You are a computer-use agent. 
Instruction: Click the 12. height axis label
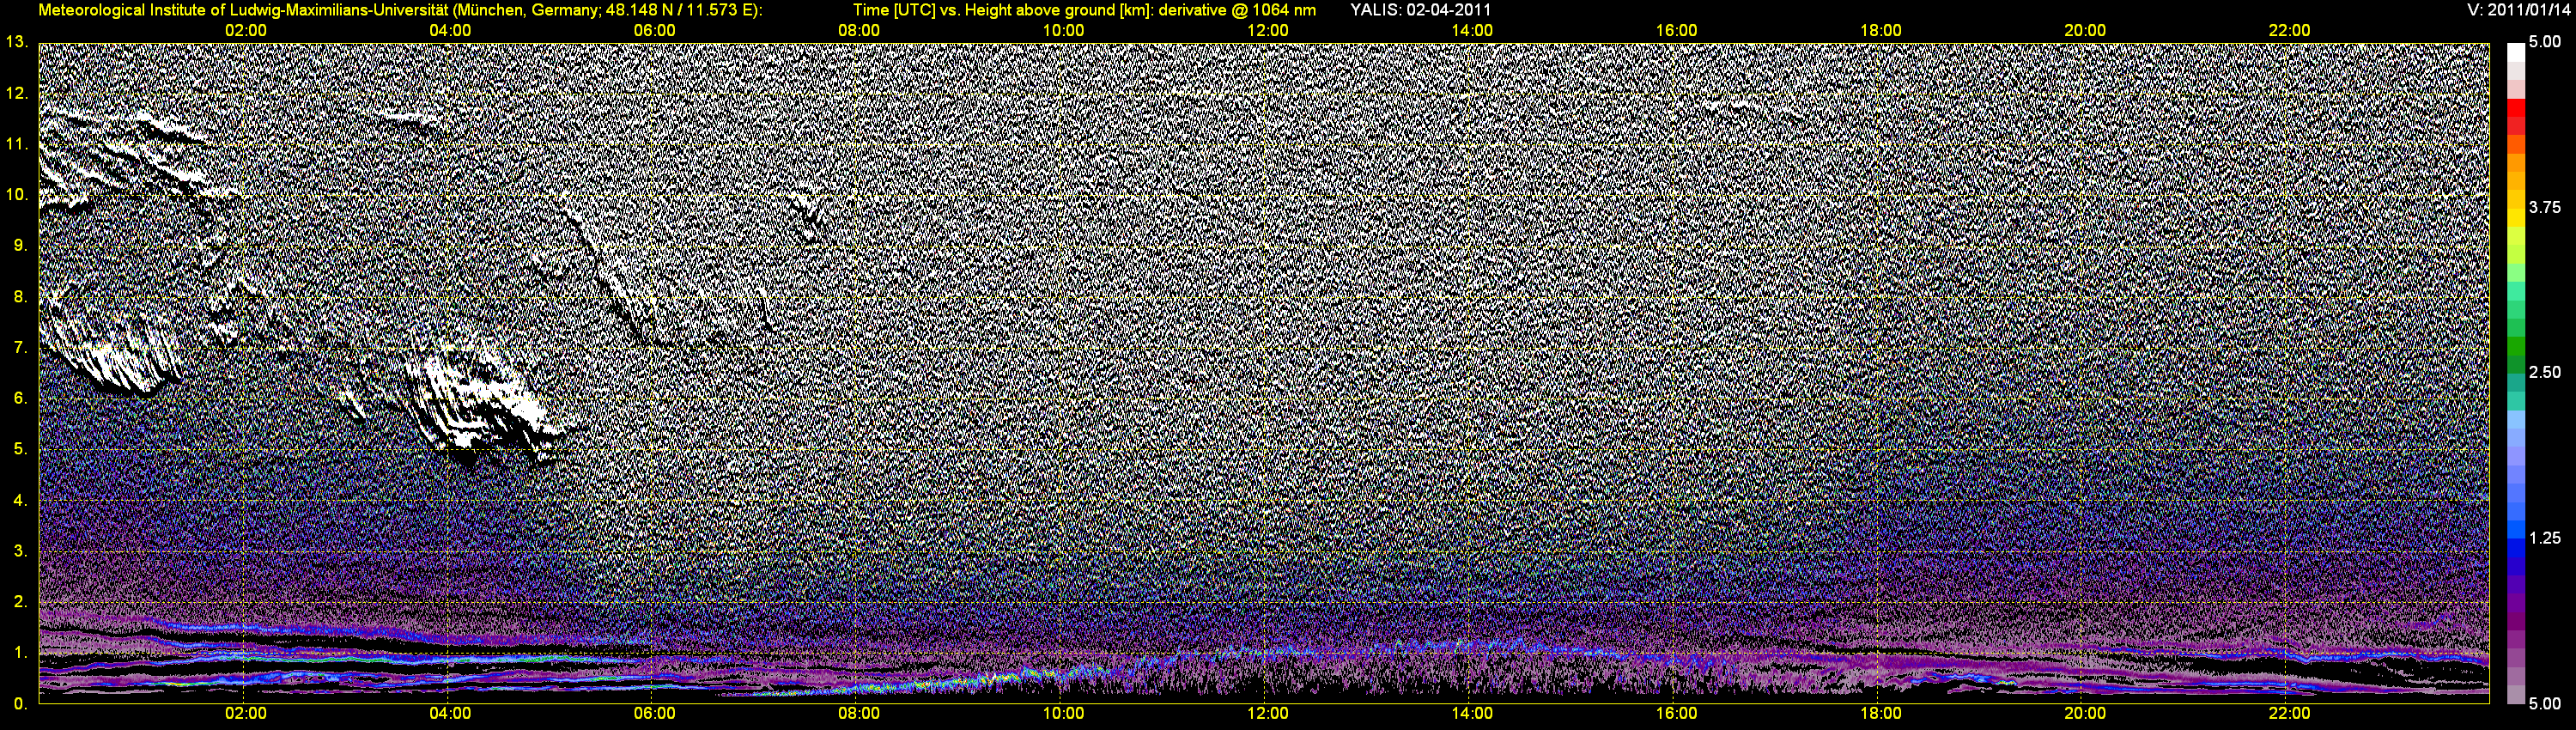click(17, 93)
